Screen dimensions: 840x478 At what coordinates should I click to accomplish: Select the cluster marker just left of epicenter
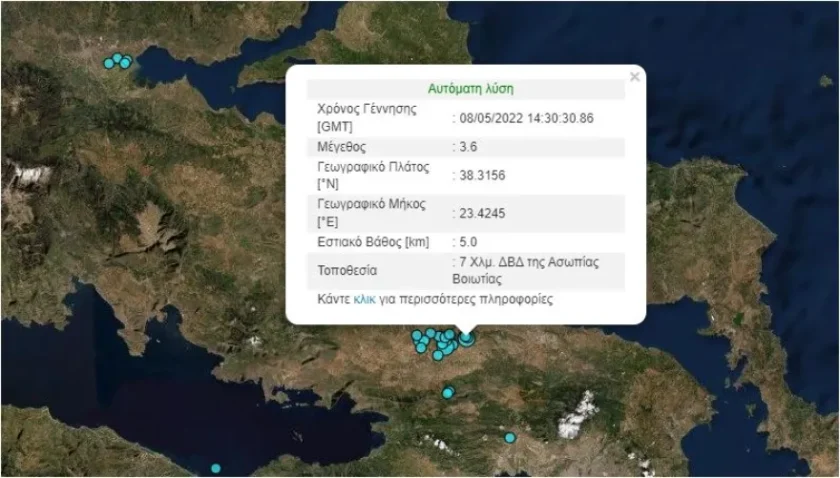tap(450, 335)
